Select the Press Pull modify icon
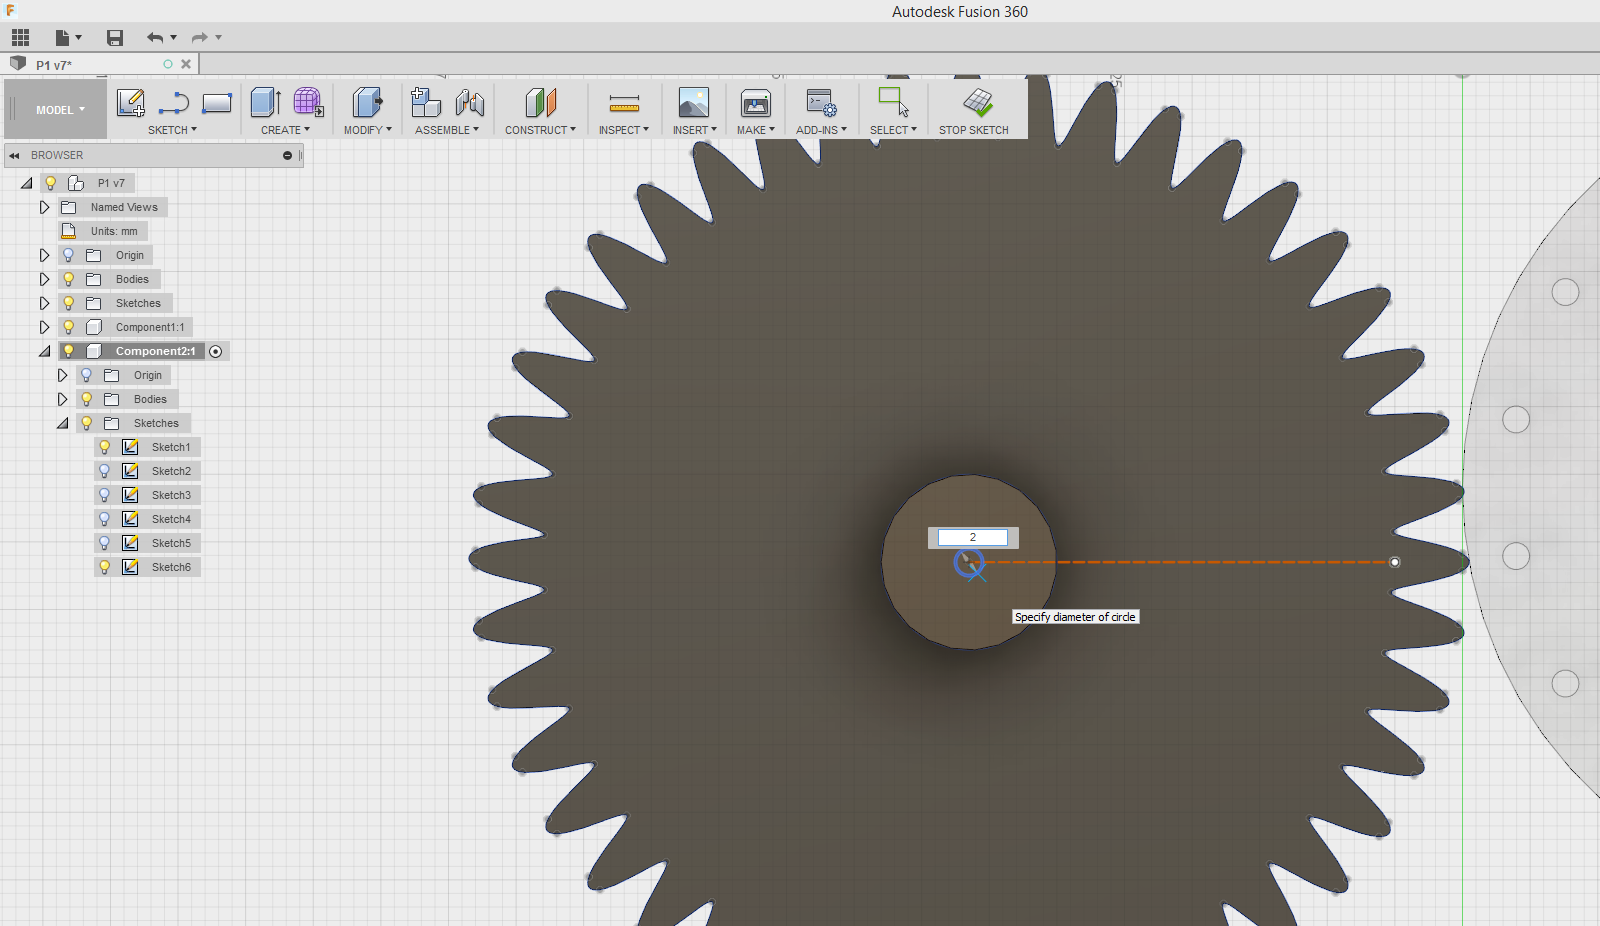This screenshot has width=1600, height=926. click(x=367, y=102)
